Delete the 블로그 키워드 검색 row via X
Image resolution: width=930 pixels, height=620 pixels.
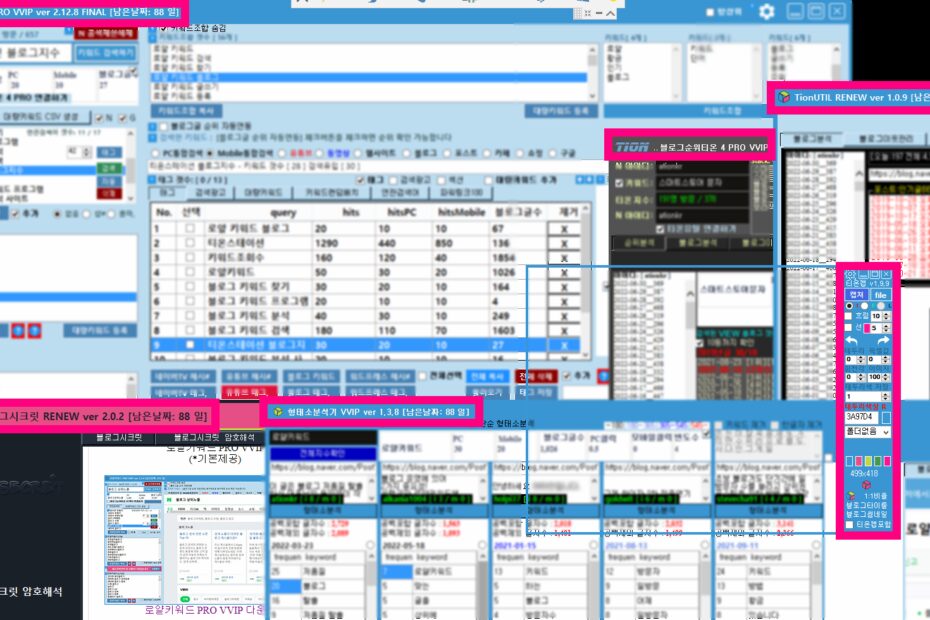point(564,330)
